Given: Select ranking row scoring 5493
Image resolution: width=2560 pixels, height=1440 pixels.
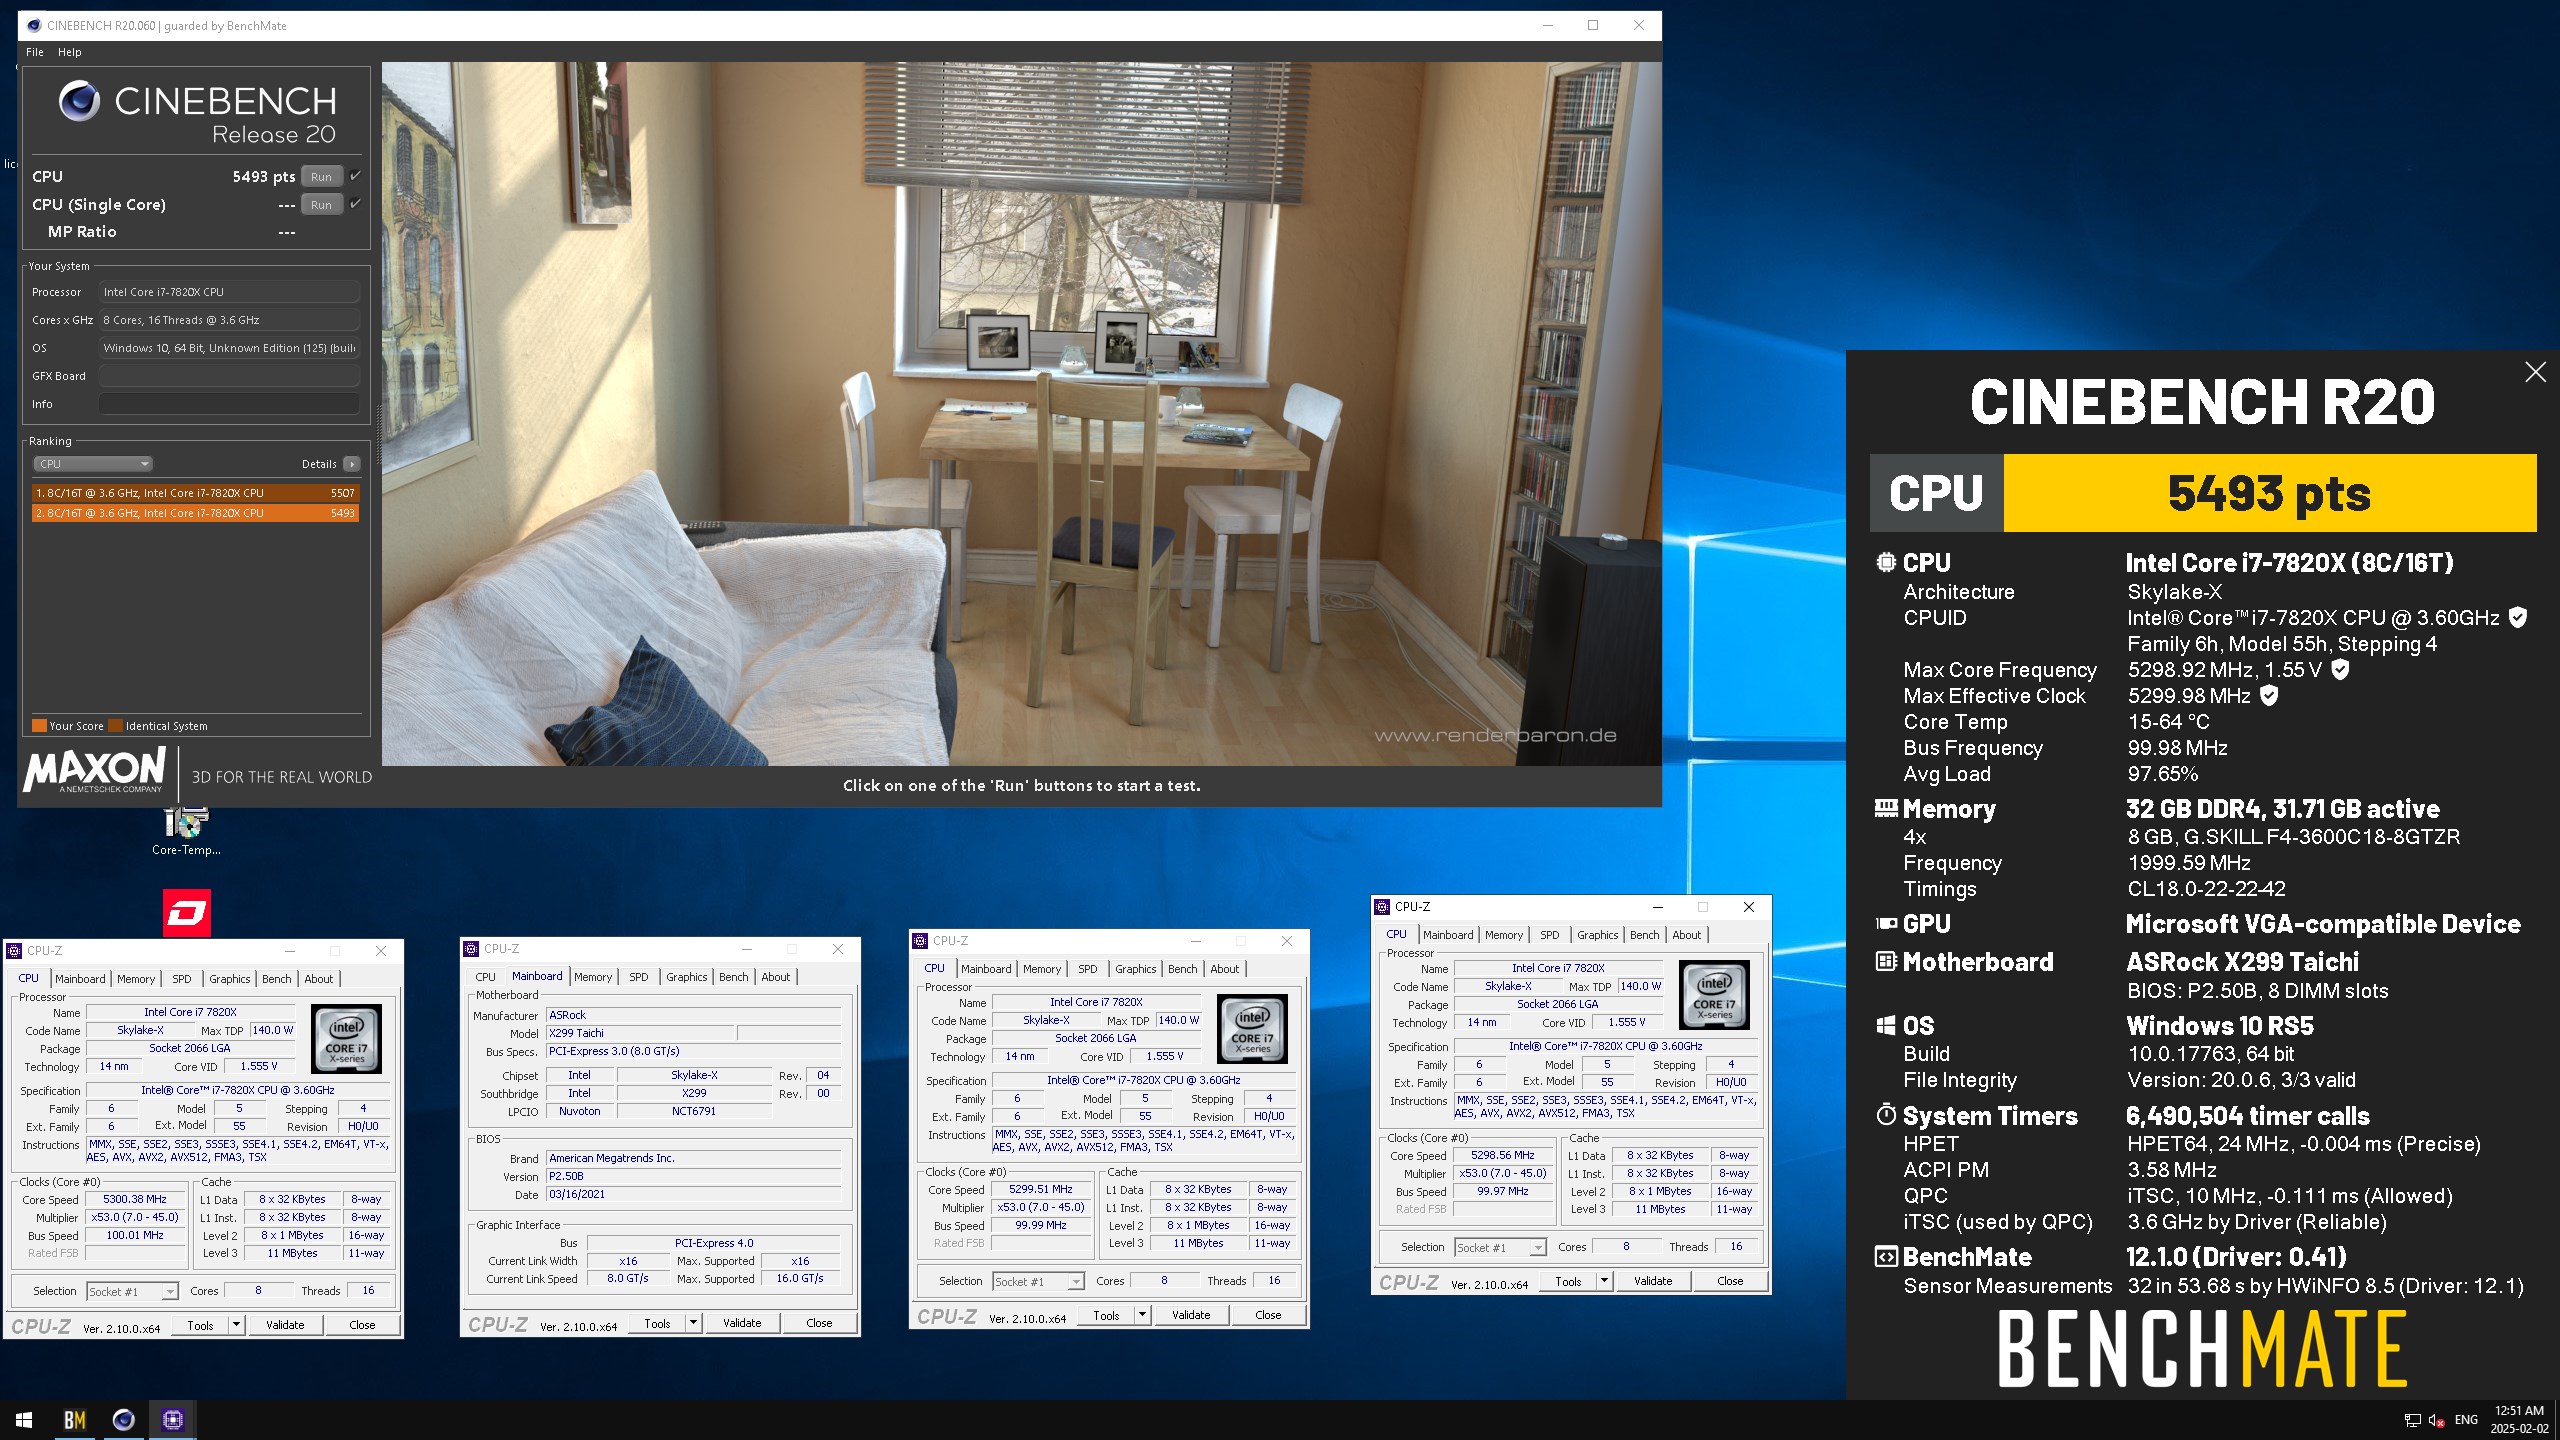Looking at the screenshot, I should [195, 513].
